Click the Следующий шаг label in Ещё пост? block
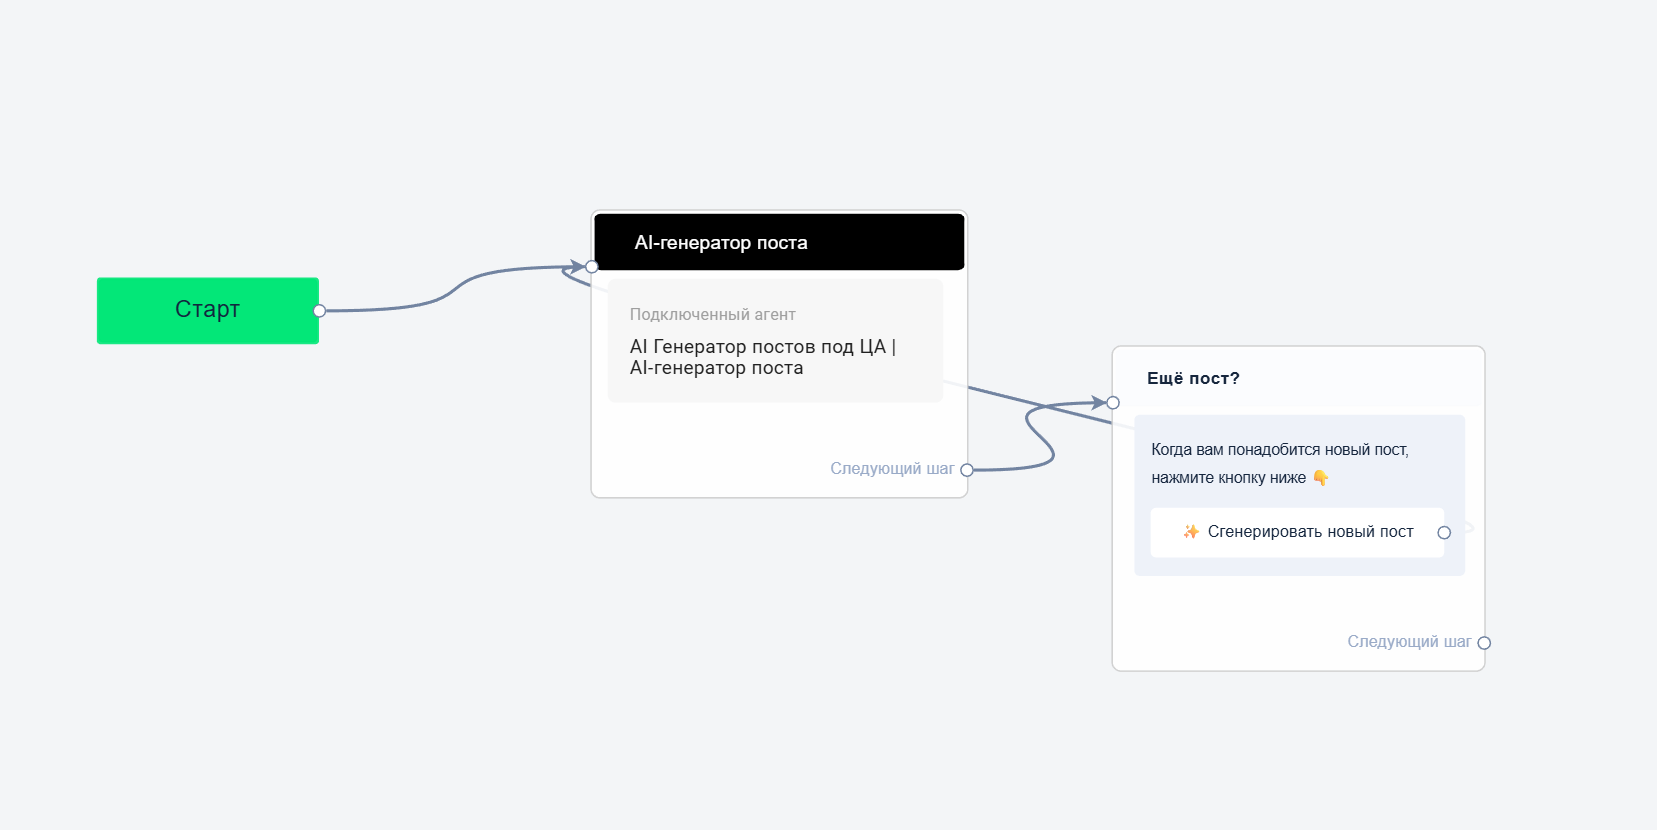 pos(1408,642)
